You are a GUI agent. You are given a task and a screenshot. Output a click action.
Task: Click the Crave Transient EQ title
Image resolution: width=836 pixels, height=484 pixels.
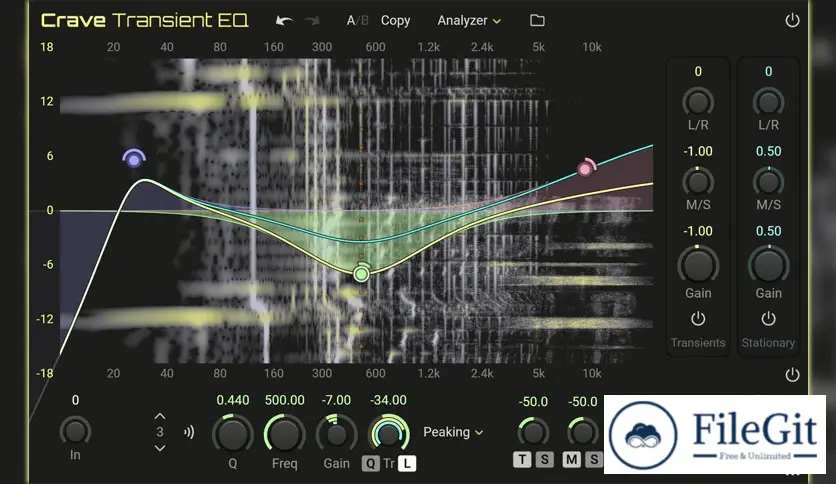point(144,20)
